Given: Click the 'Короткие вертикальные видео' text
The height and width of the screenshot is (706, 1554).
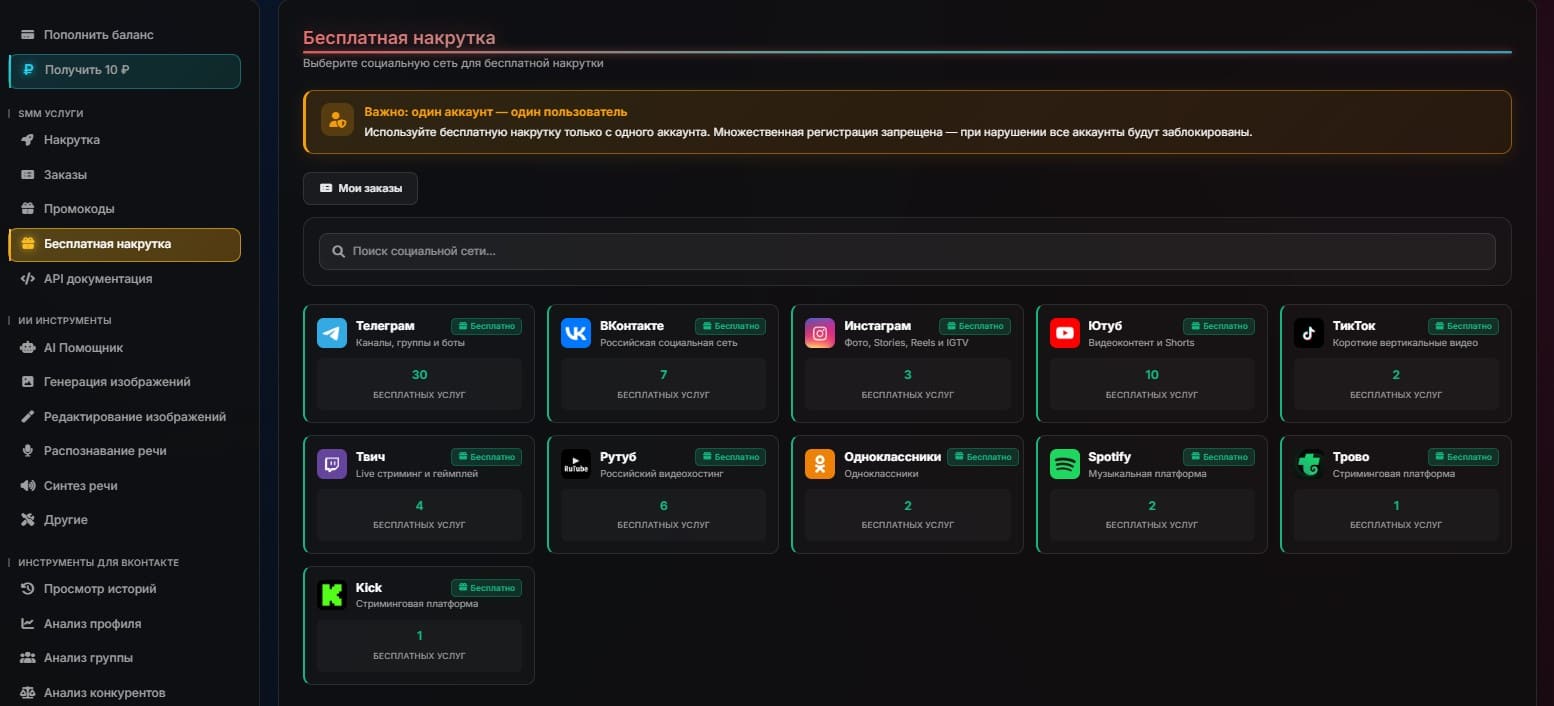Looking at the screenshot, I should (x=1405, y=343).
